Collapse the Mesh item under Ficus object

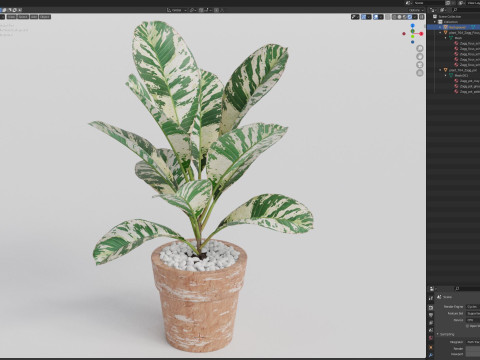[446, 38]
